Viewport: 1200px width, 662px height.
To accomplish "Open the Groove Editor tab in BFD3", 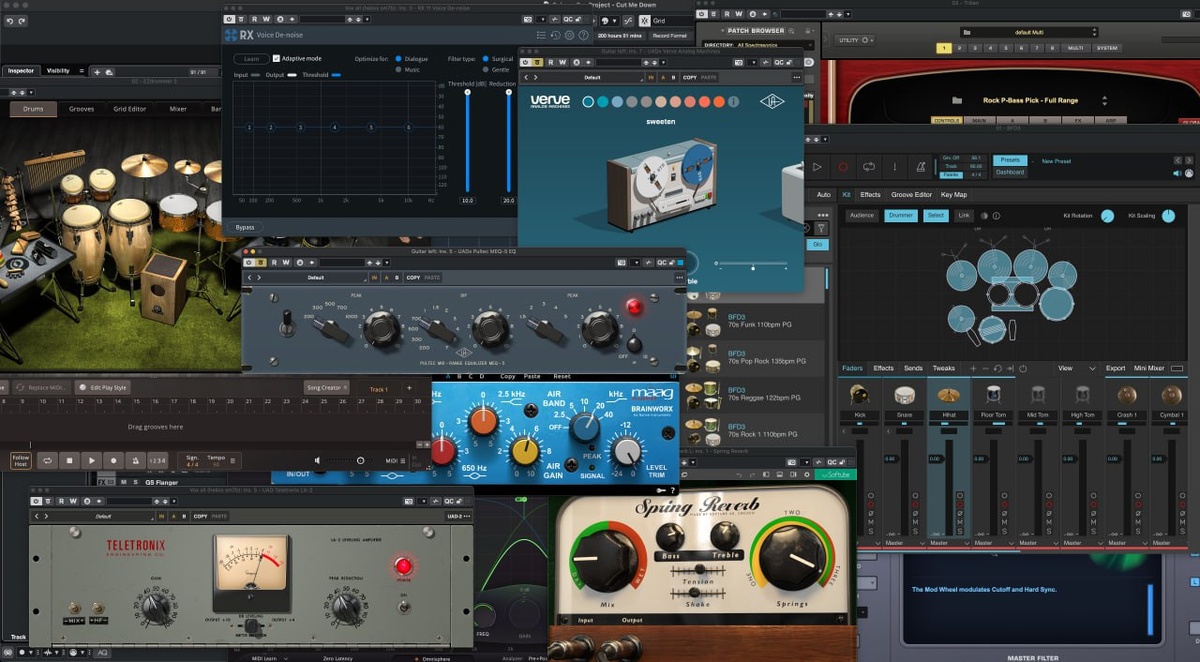I will pyautogui.click(x=911, y=195).
